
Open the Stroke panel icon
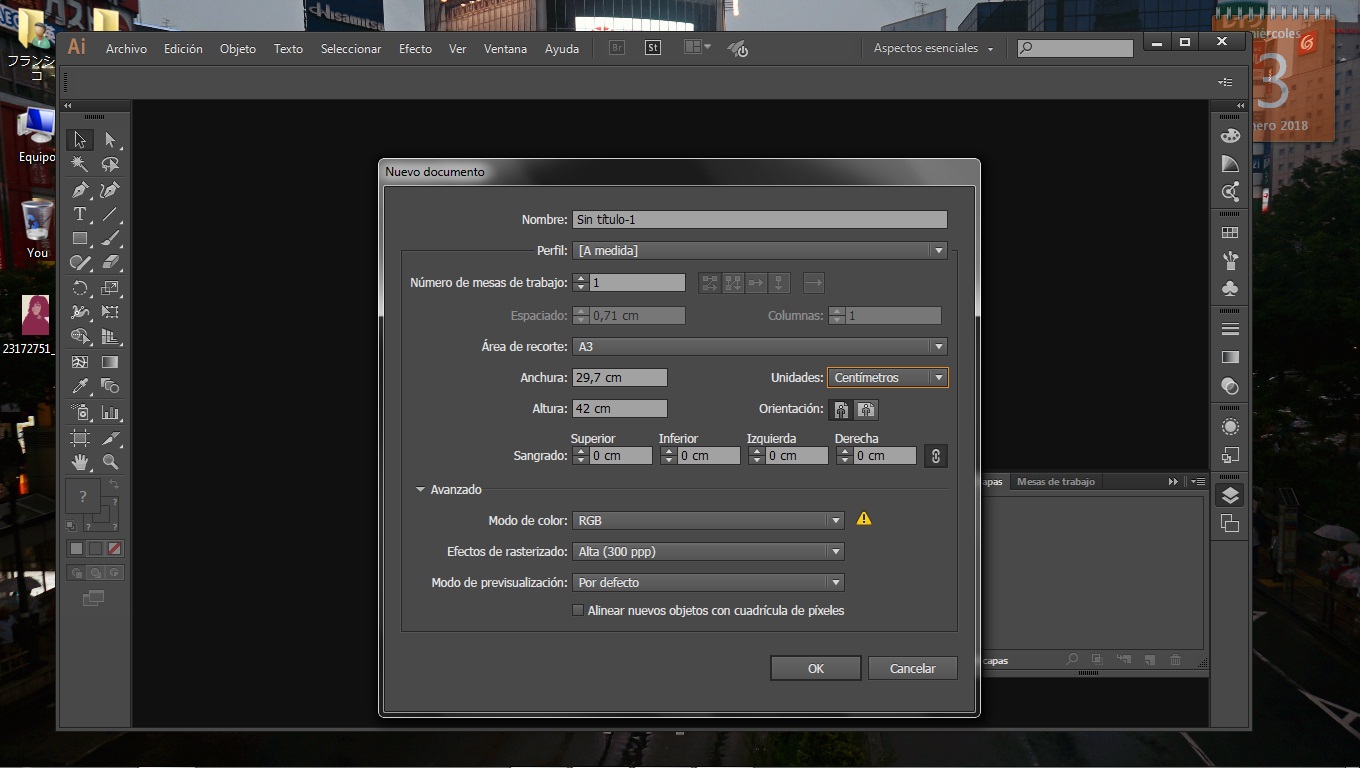click(x=1230, y=329)
